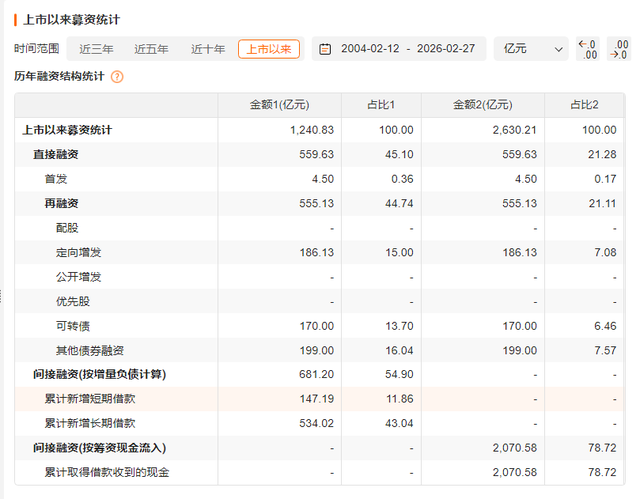Collapse the 再融资 row group
The width and height of the screenshot is (640, 499).
(x=61, y=203)
